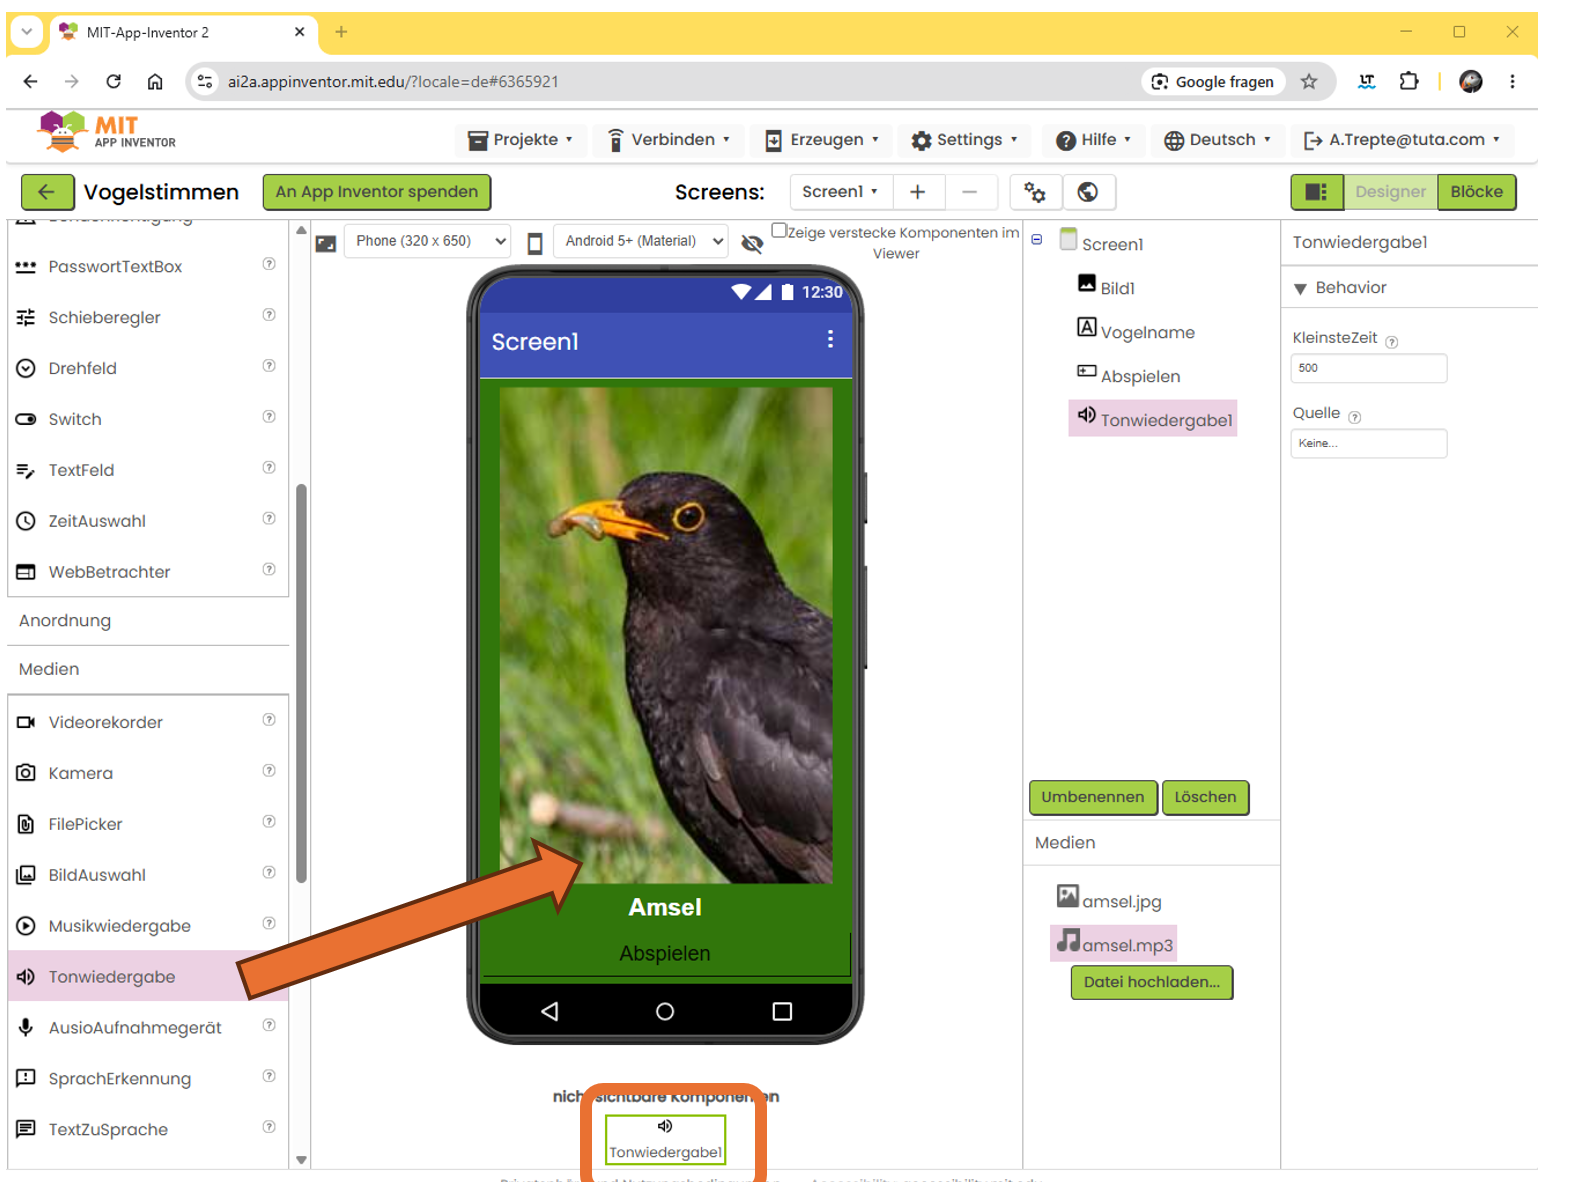Open the A.Trepte@tuta.com account dropdown
Image resolution: width=1576 pixels, height=1182 pixels.
(x=1401, y=140)
